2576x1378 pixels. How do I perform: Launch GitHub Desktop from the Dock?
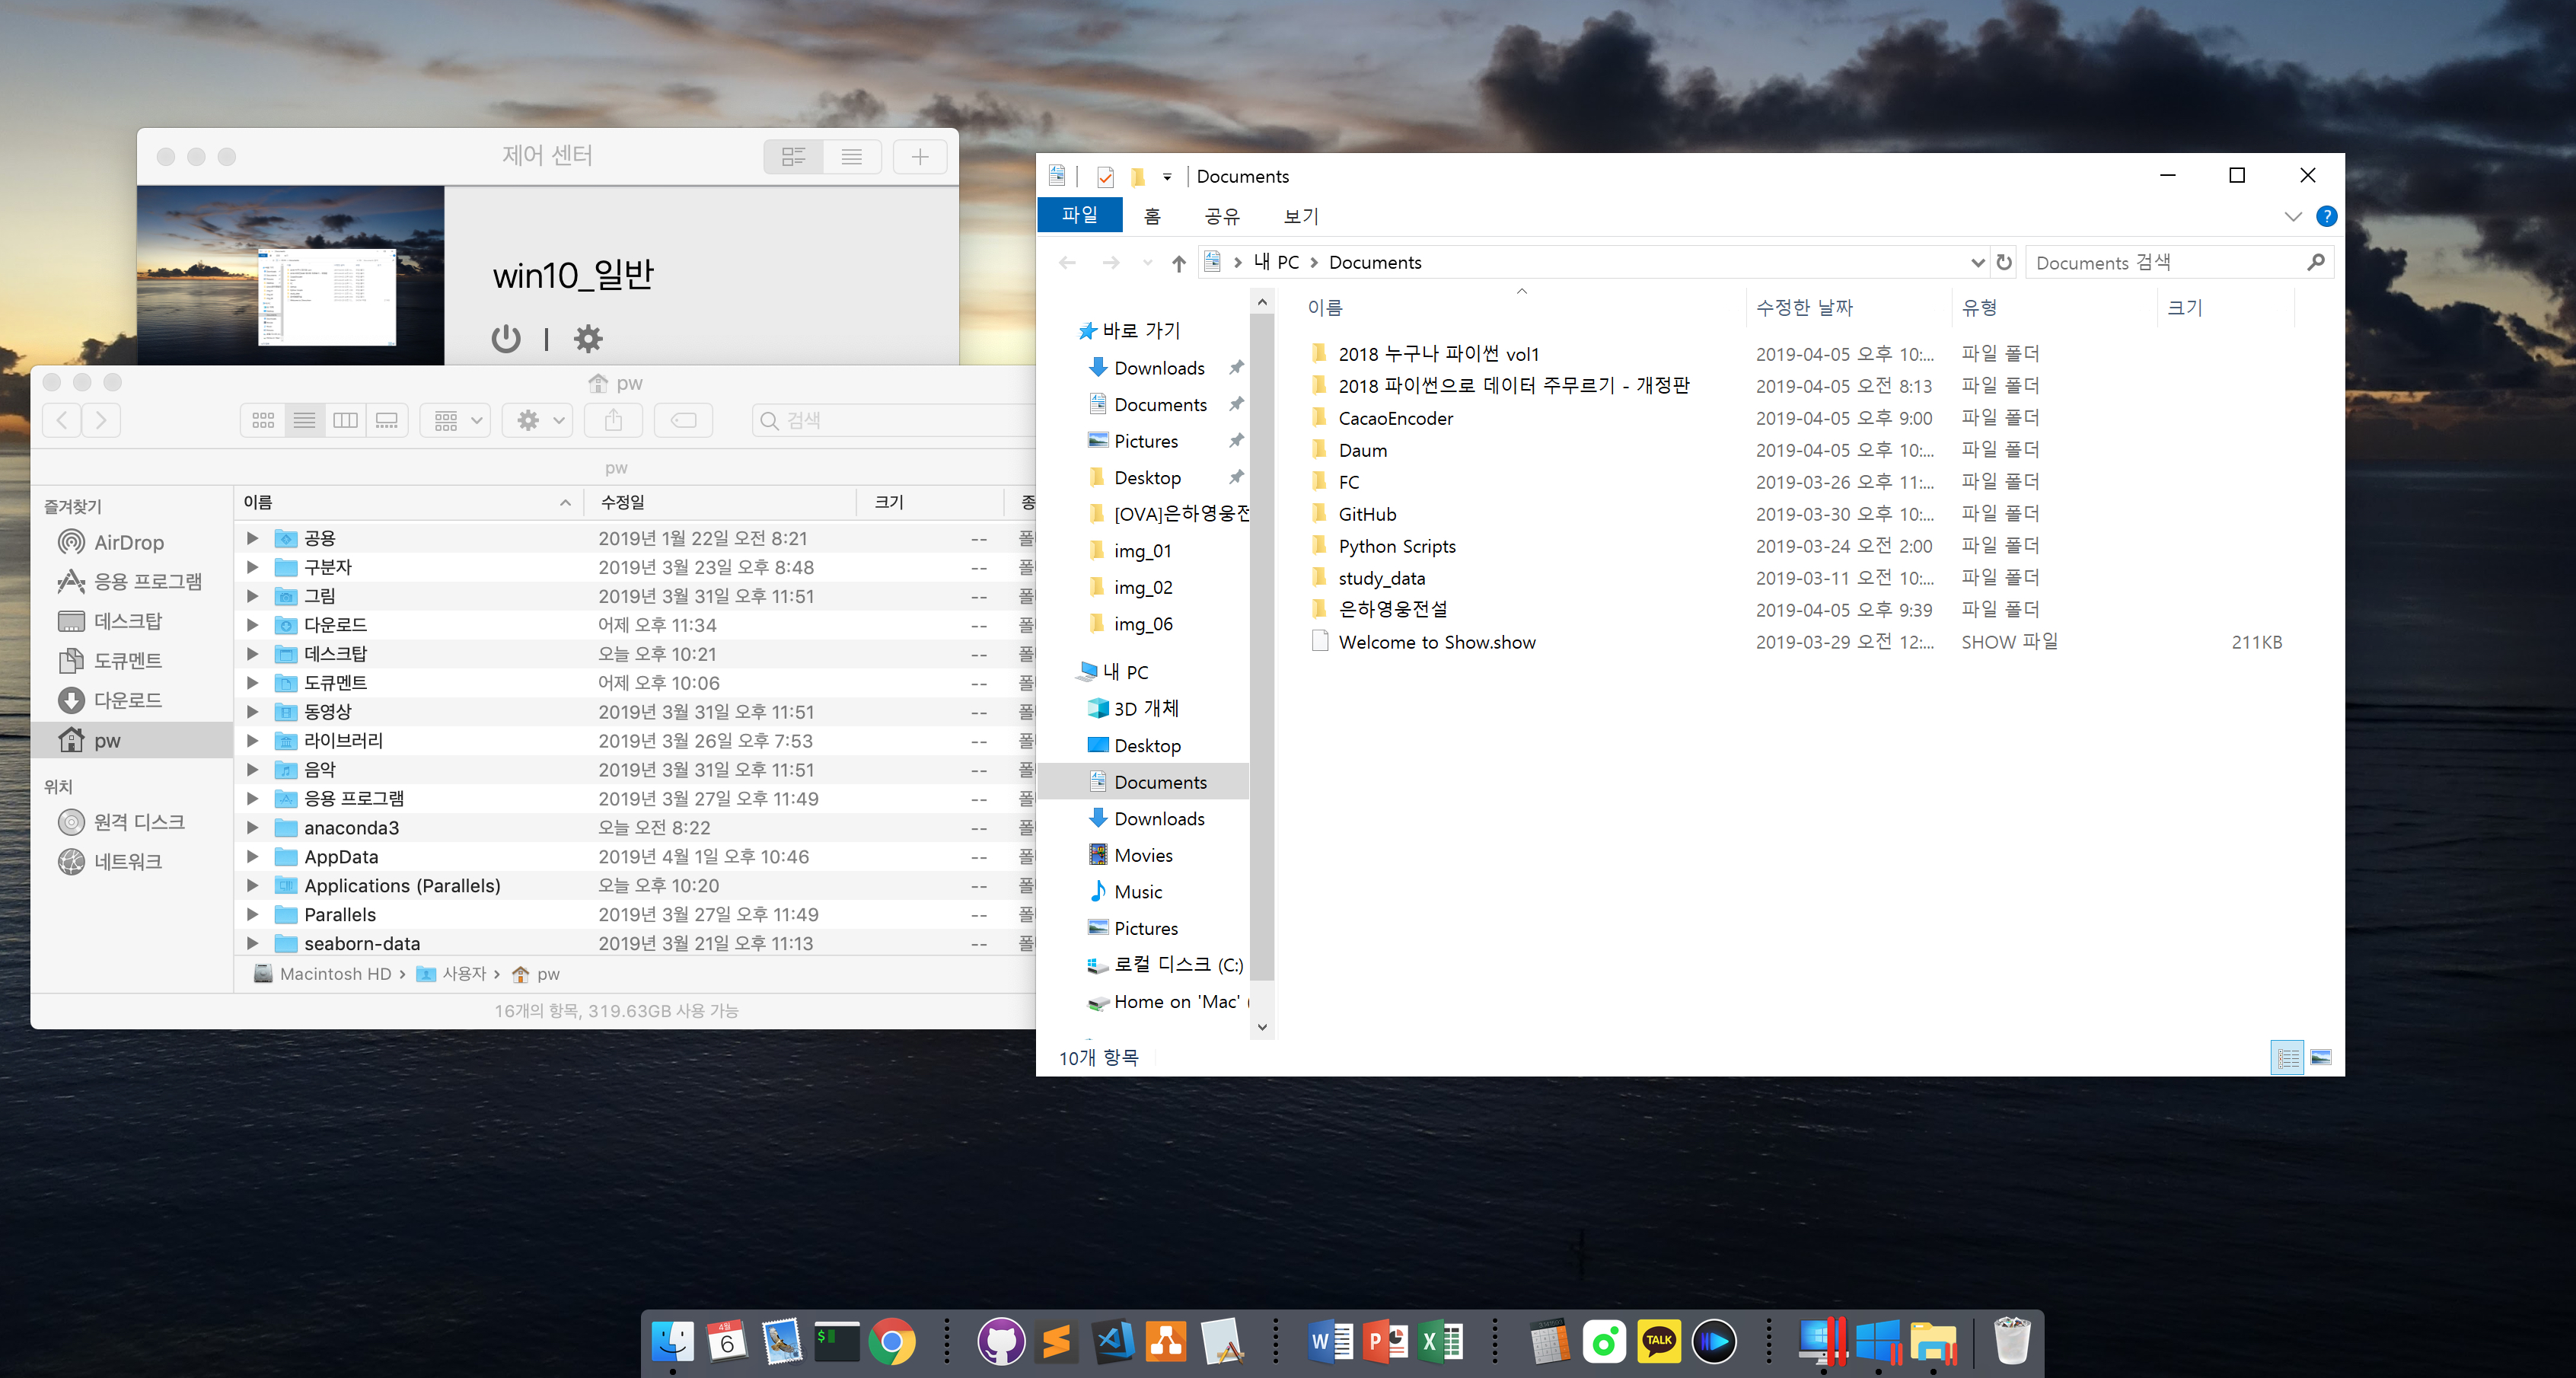pyautogui.click(x=1000, y=1340)
